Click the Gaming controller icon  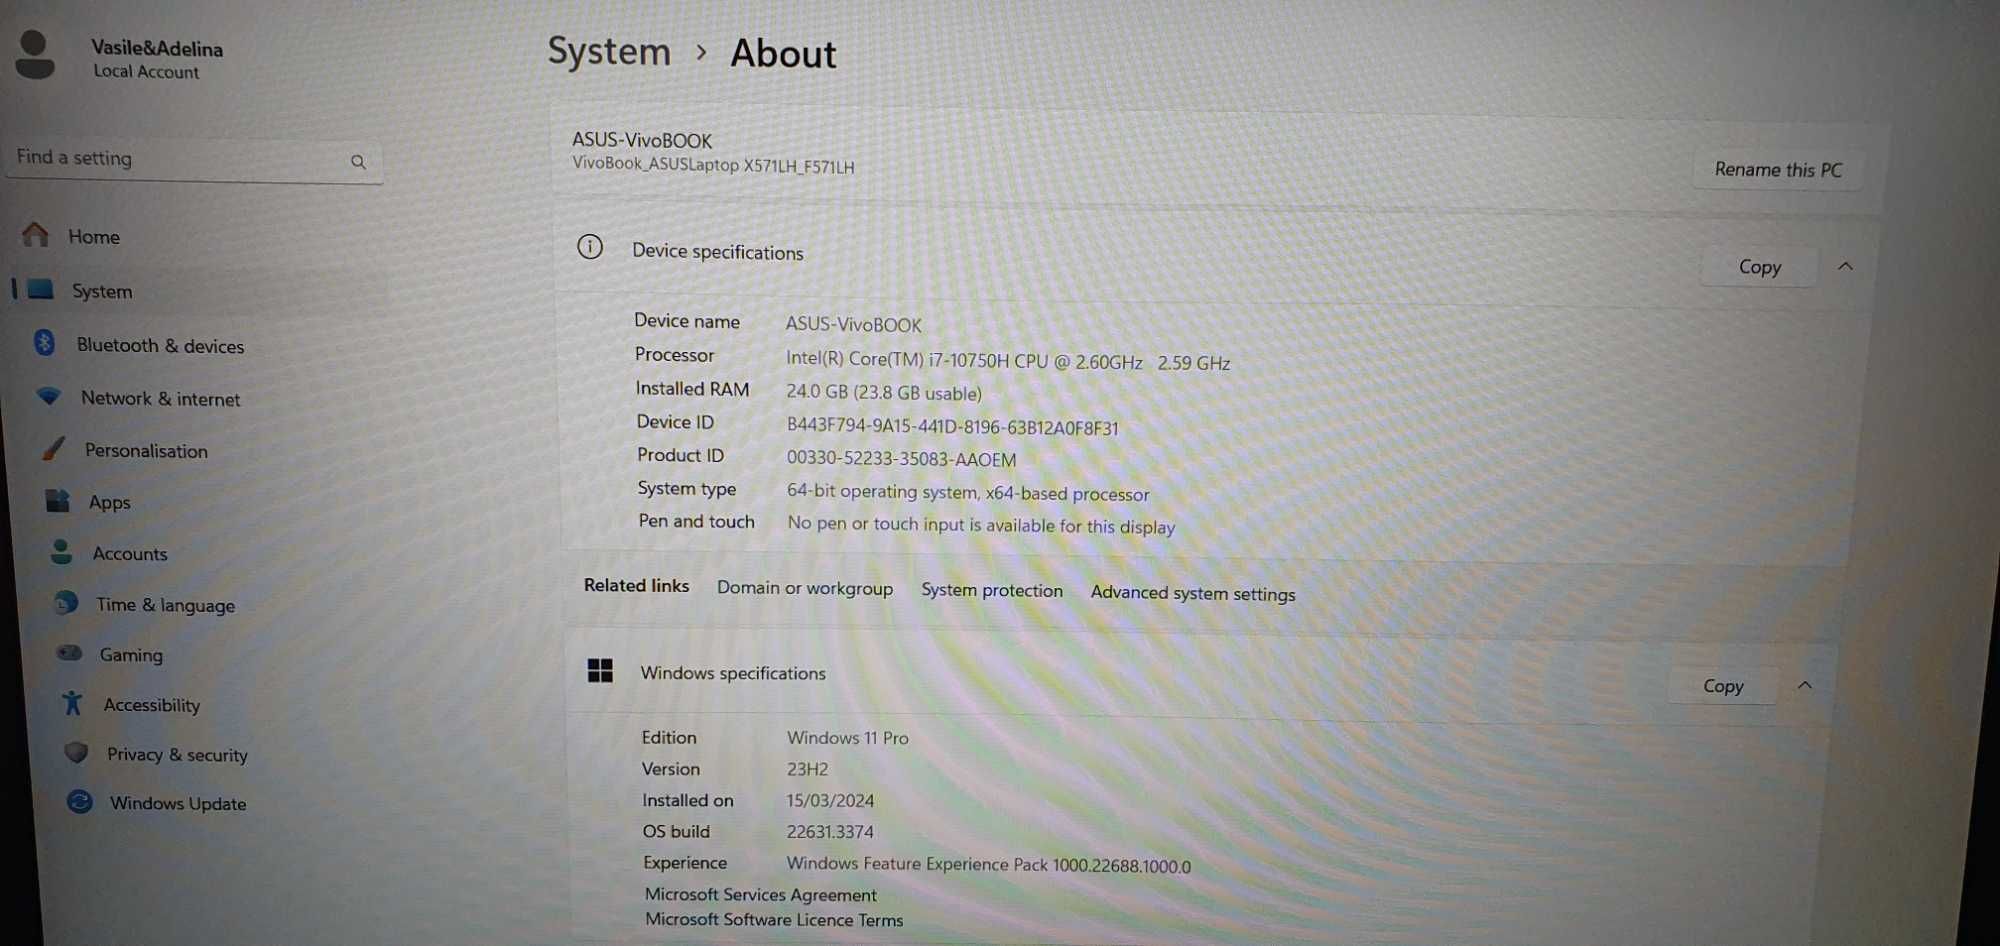click(70, 653)
